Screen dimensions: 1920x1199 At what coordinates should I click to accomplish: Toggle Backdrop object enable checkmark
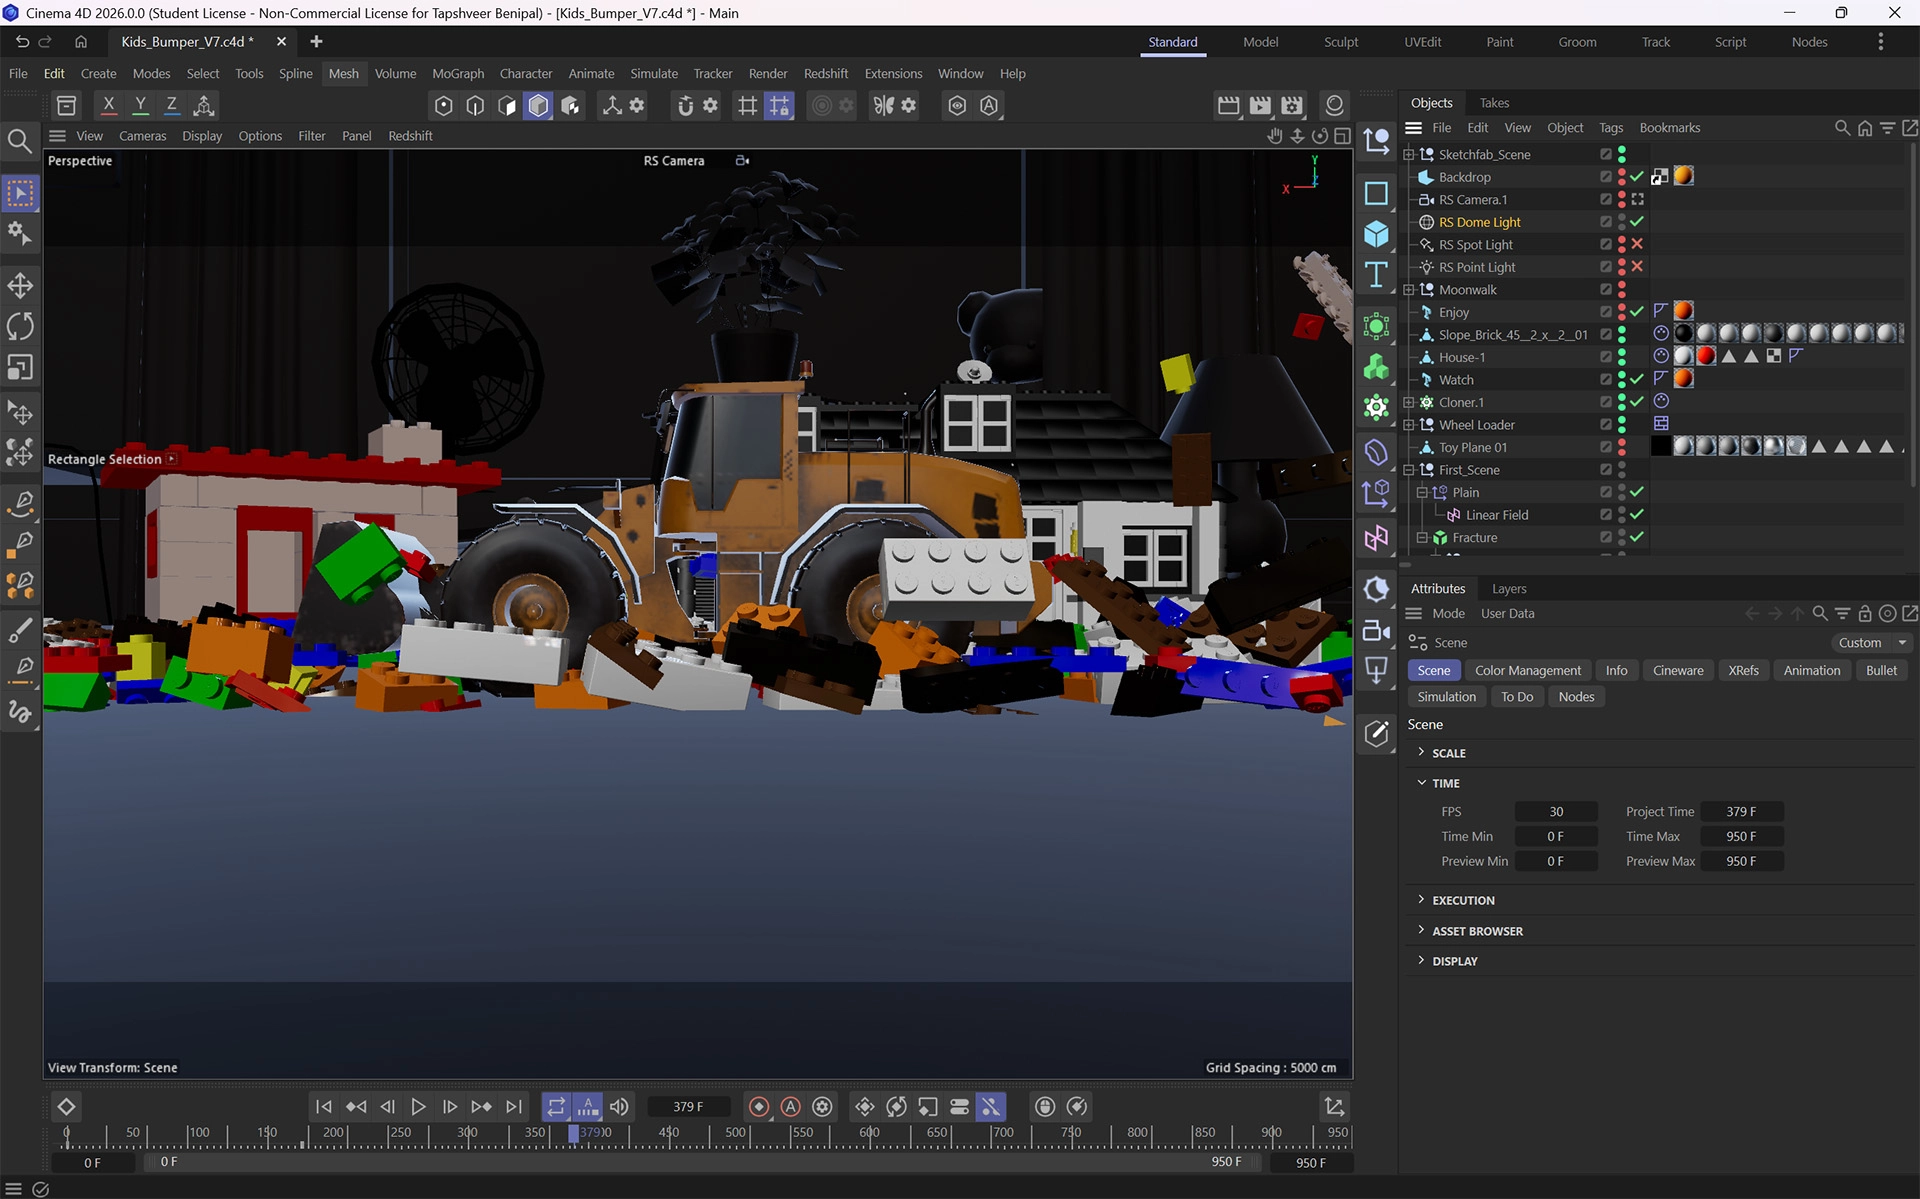click(x=1637, y=177)
